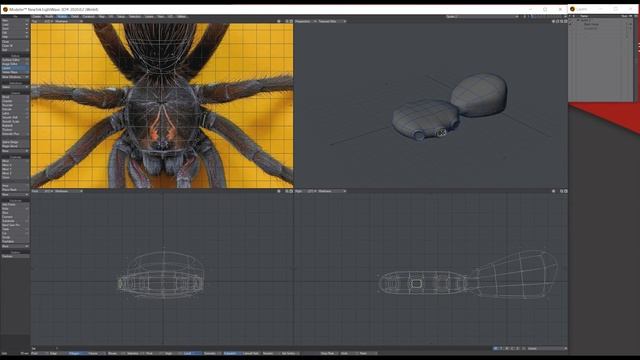Switch to the Selection tab

click(135, 16)
